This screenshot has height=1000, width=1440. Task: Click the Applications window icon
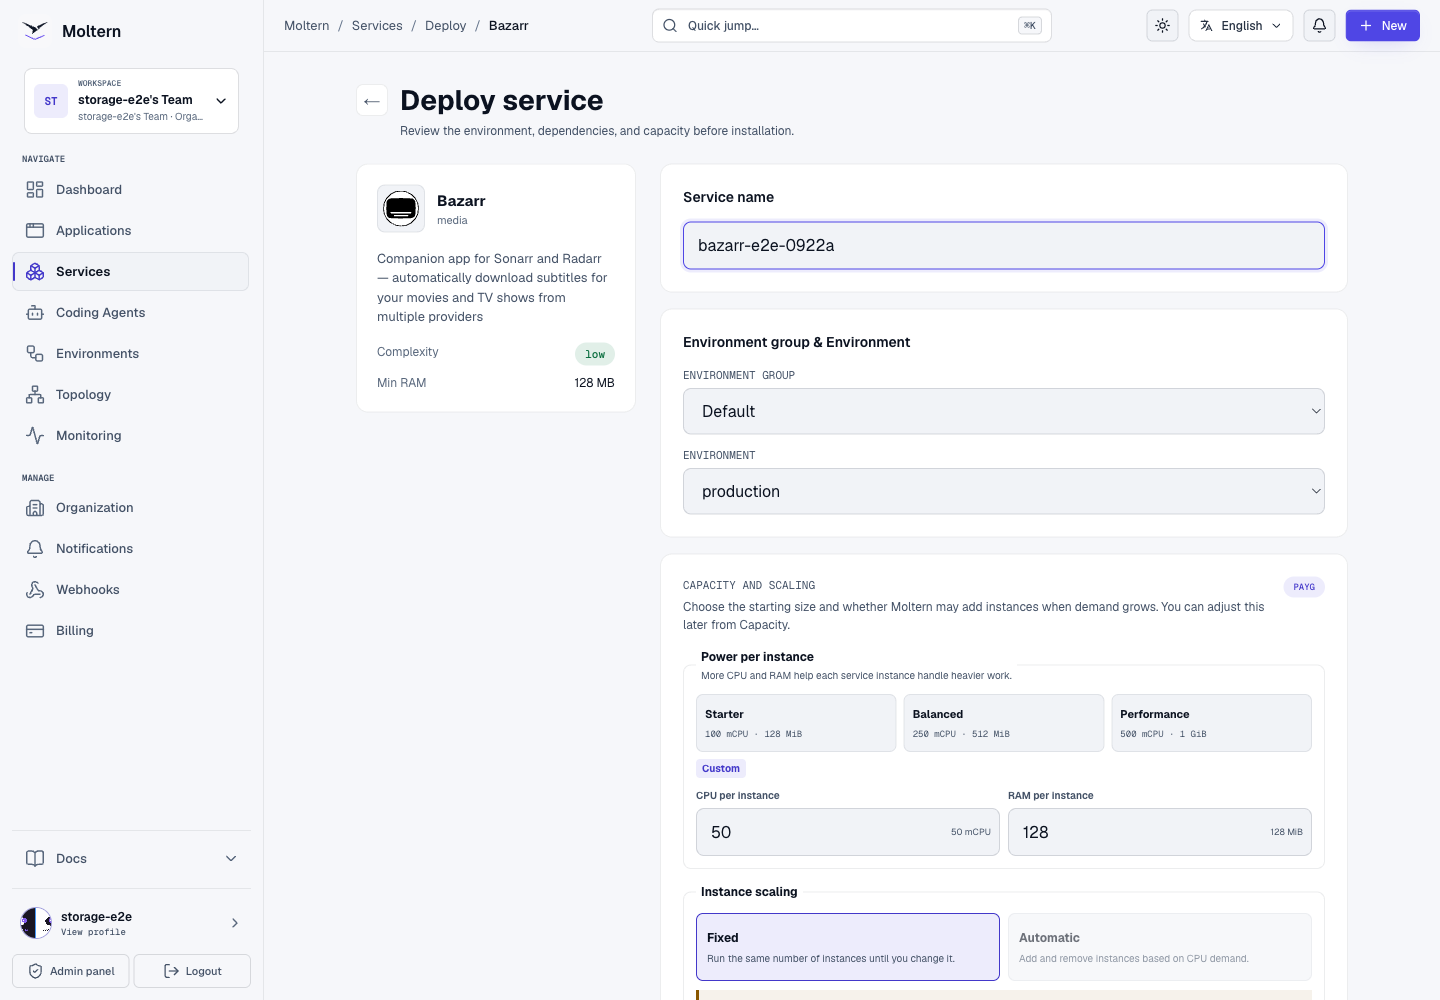point(35,231)
